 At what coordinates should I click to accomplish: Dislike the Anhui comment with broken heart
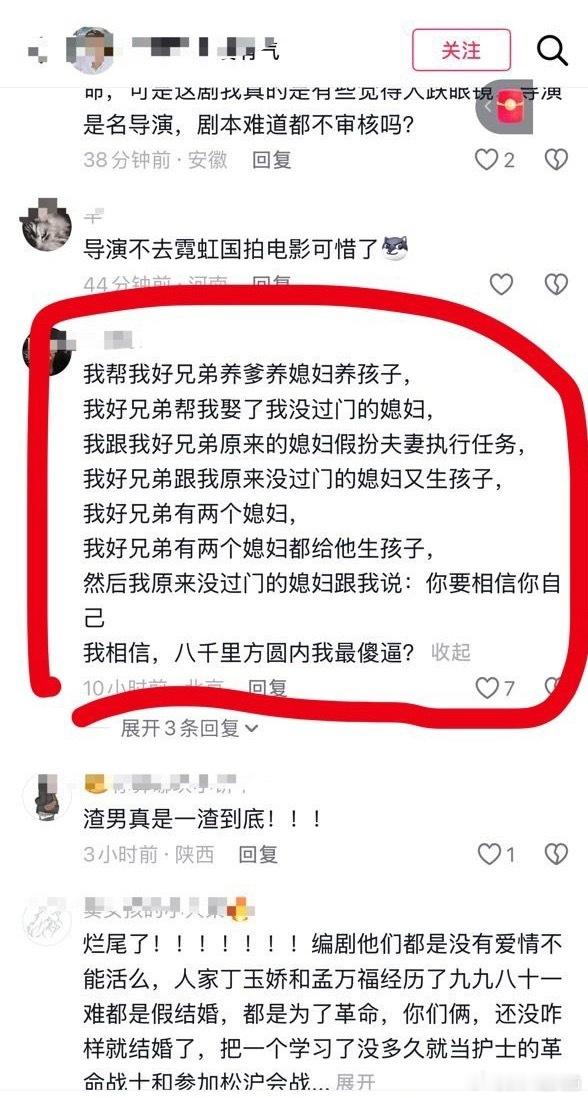point(556,160)
